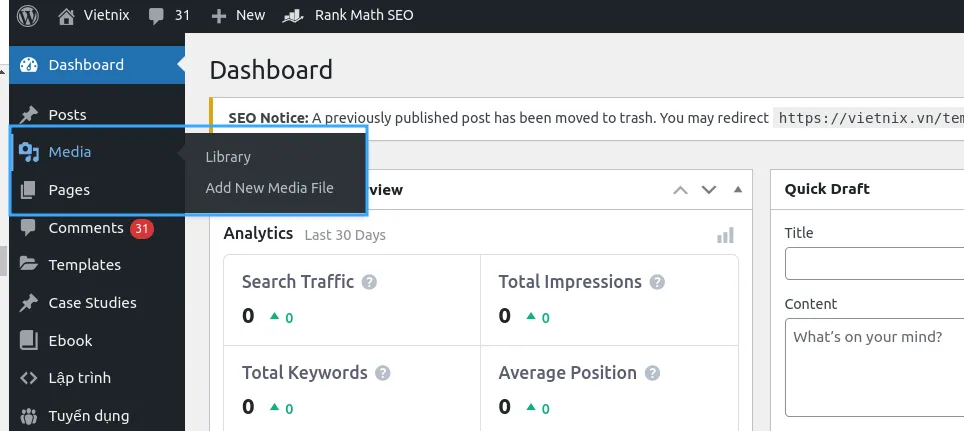Click the help icon beside Average Position

pos(652,373)
